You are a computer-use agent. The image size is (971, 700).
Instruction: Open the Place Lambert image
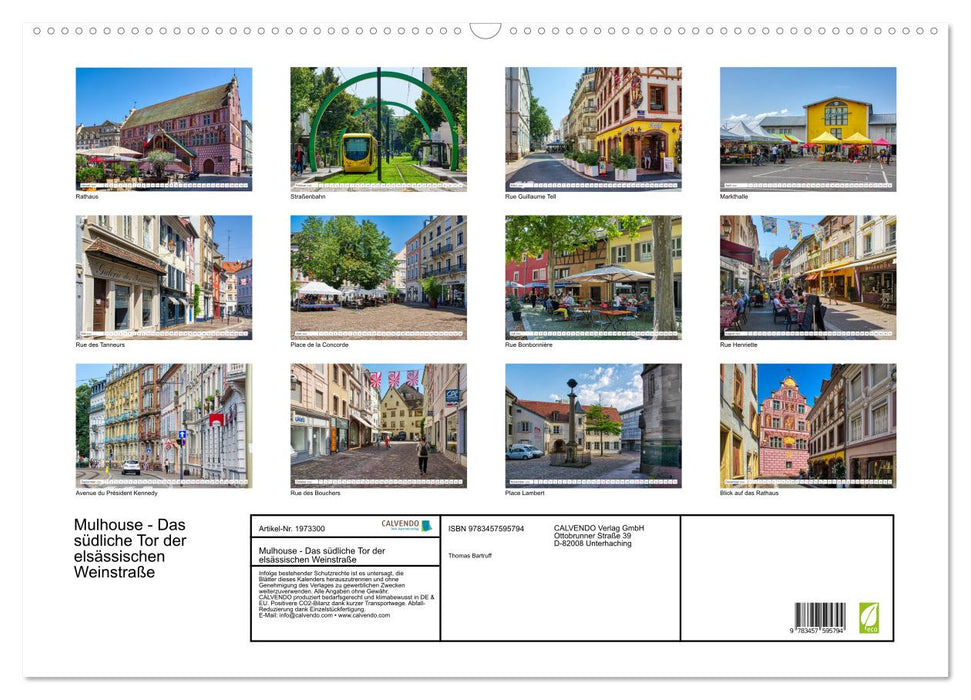pyautogui.click(x=595, y=426)
